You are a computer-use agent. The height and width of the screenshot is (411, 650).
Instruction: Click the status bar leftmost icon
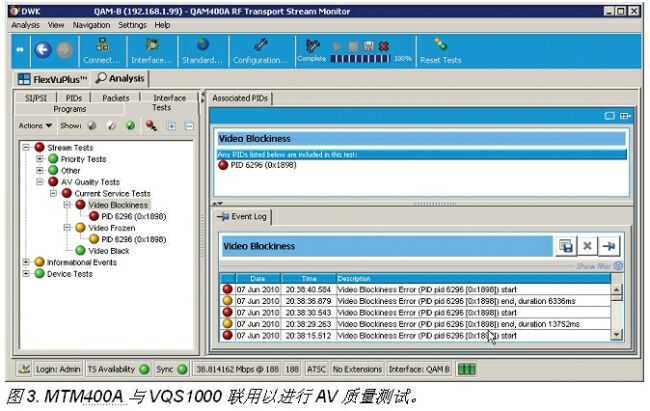tap(24, 369)
